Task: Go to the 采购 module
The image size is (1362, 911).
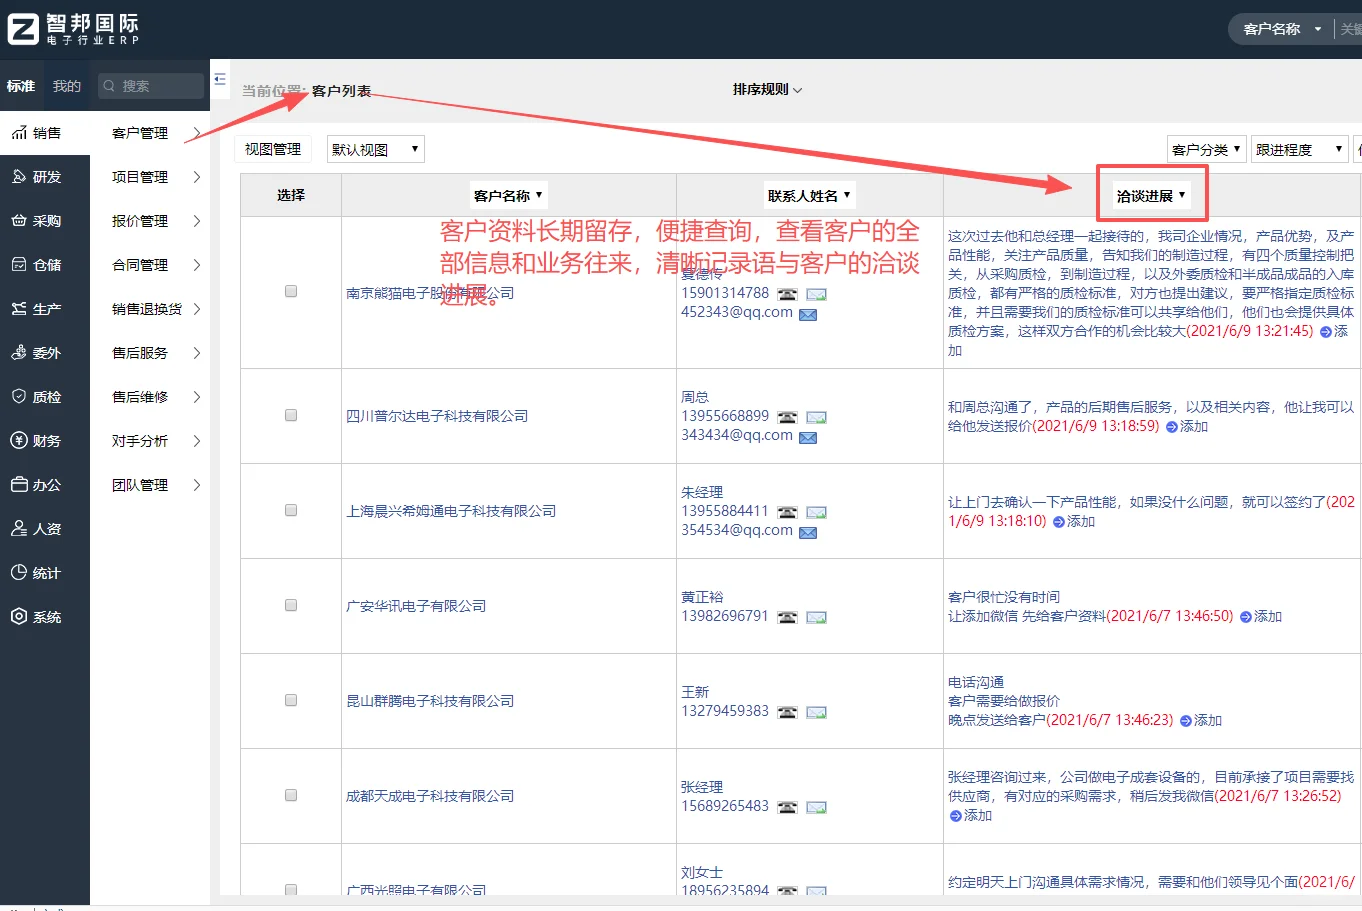Action: (x=45, y=221)
